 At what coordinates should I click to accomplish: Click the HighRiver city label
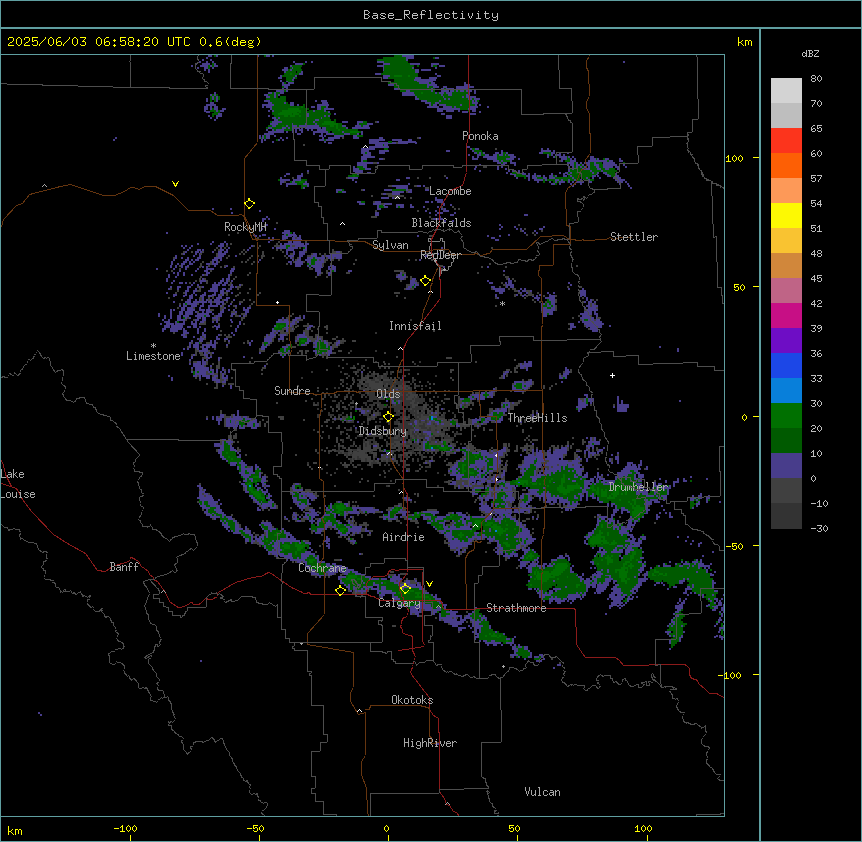(430, 743)
